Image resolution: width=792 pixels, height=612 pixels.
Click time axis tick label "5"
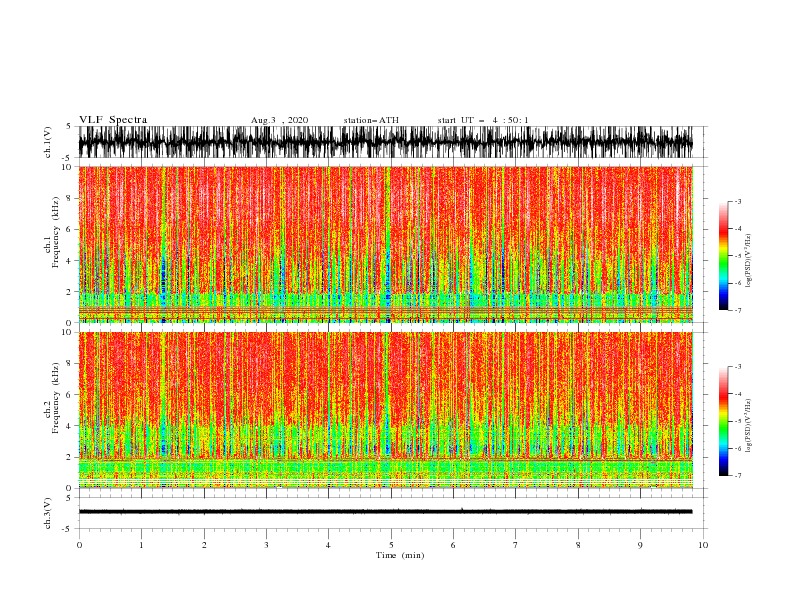[391, 545]
